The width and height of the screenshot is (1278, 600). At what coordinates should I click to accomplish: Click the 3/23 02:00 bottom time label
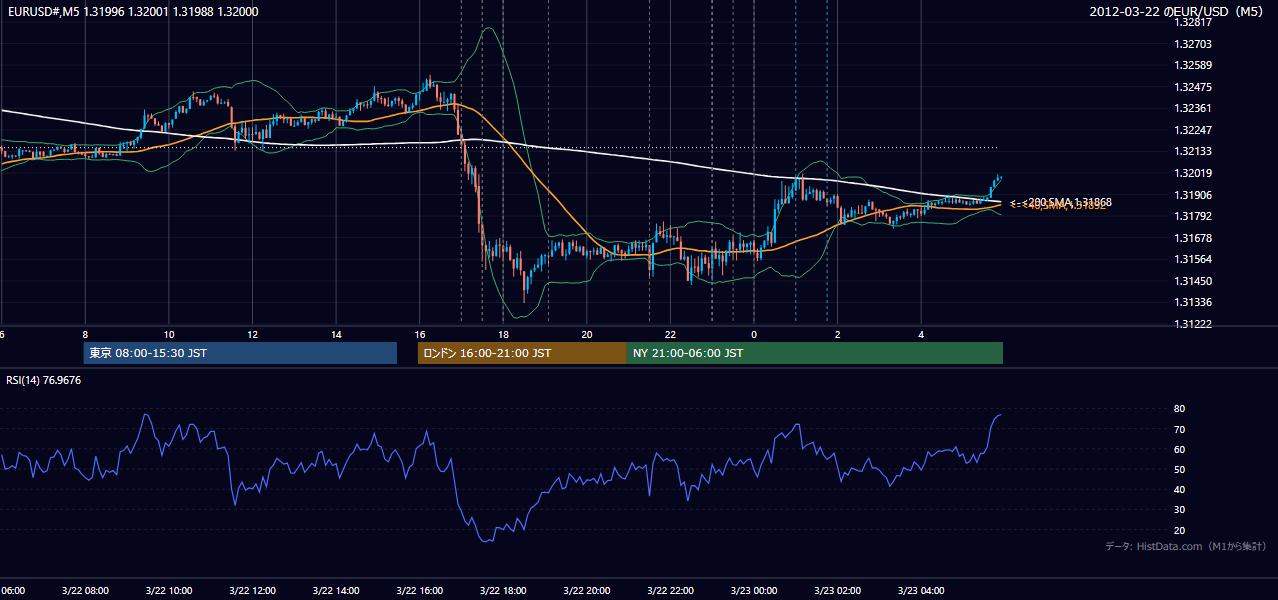click(x=837, y=591)
